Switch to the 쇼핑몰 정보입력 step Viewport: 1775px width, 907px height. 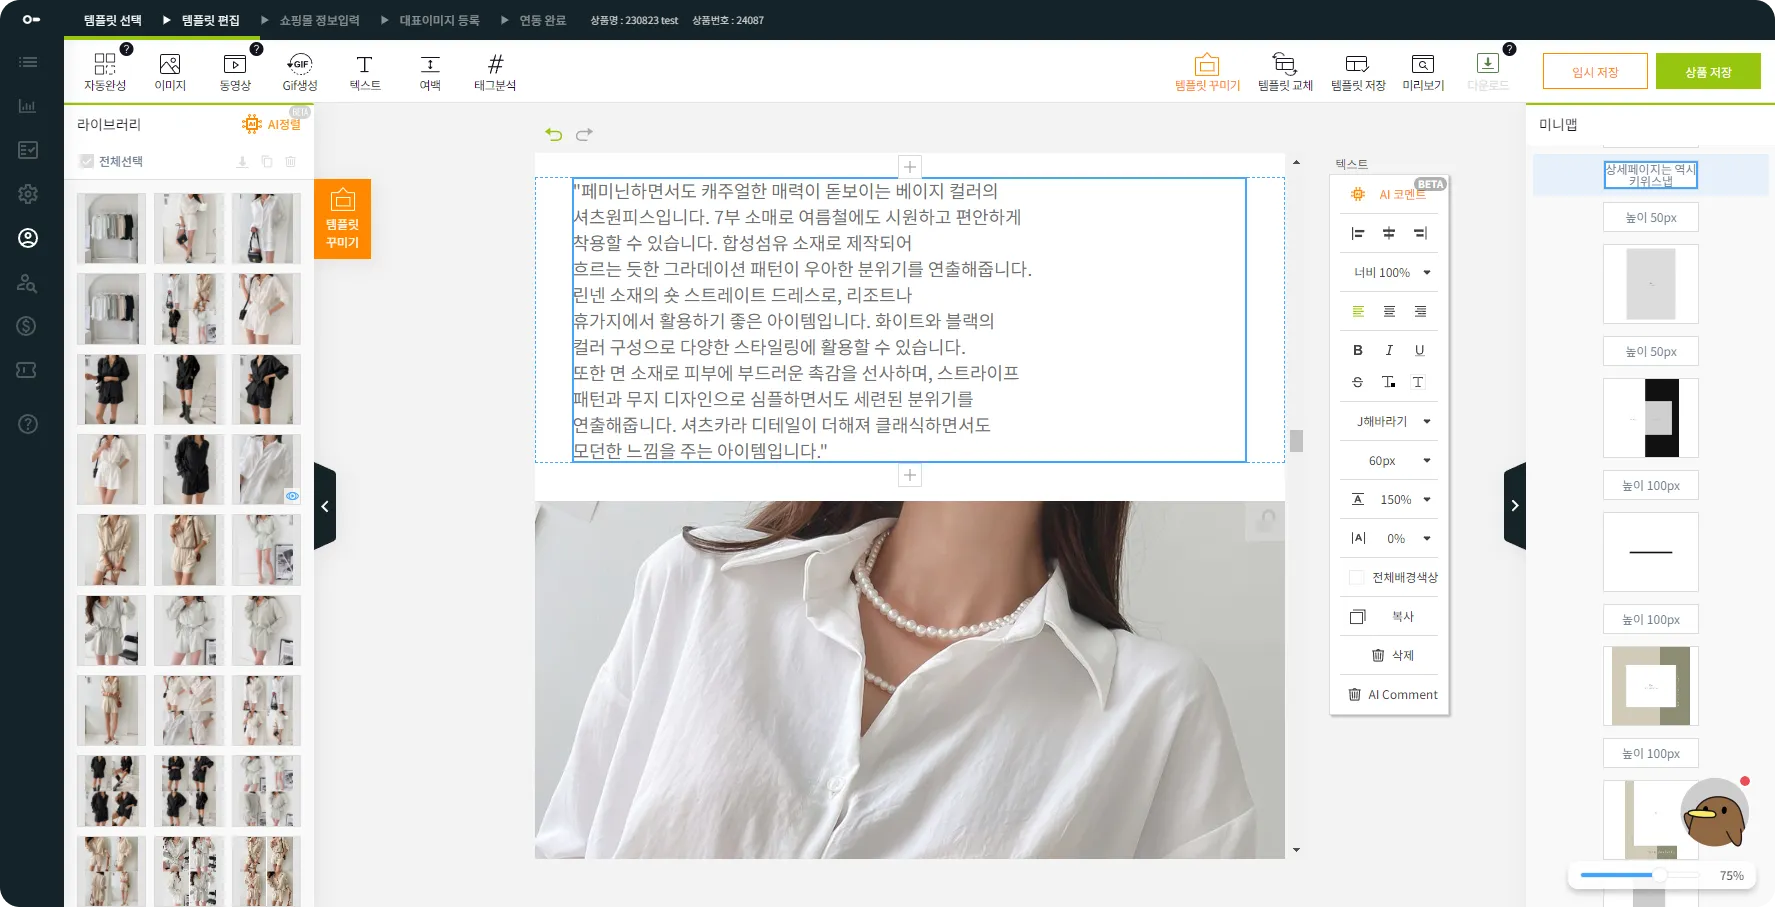(319, 20)
